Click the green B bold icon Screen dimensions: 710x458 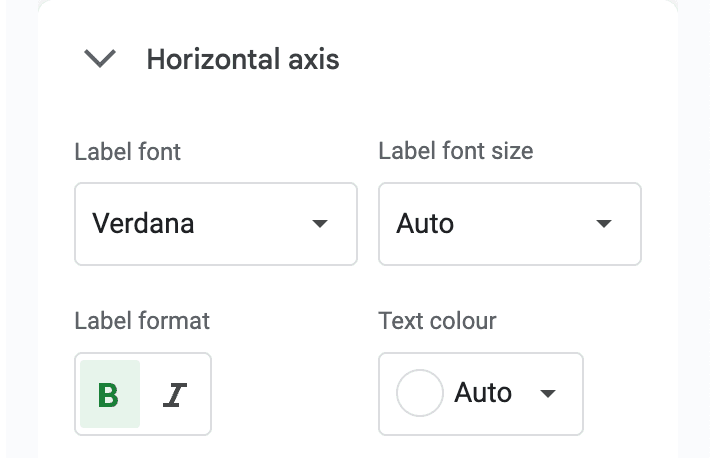coord(110,395)
